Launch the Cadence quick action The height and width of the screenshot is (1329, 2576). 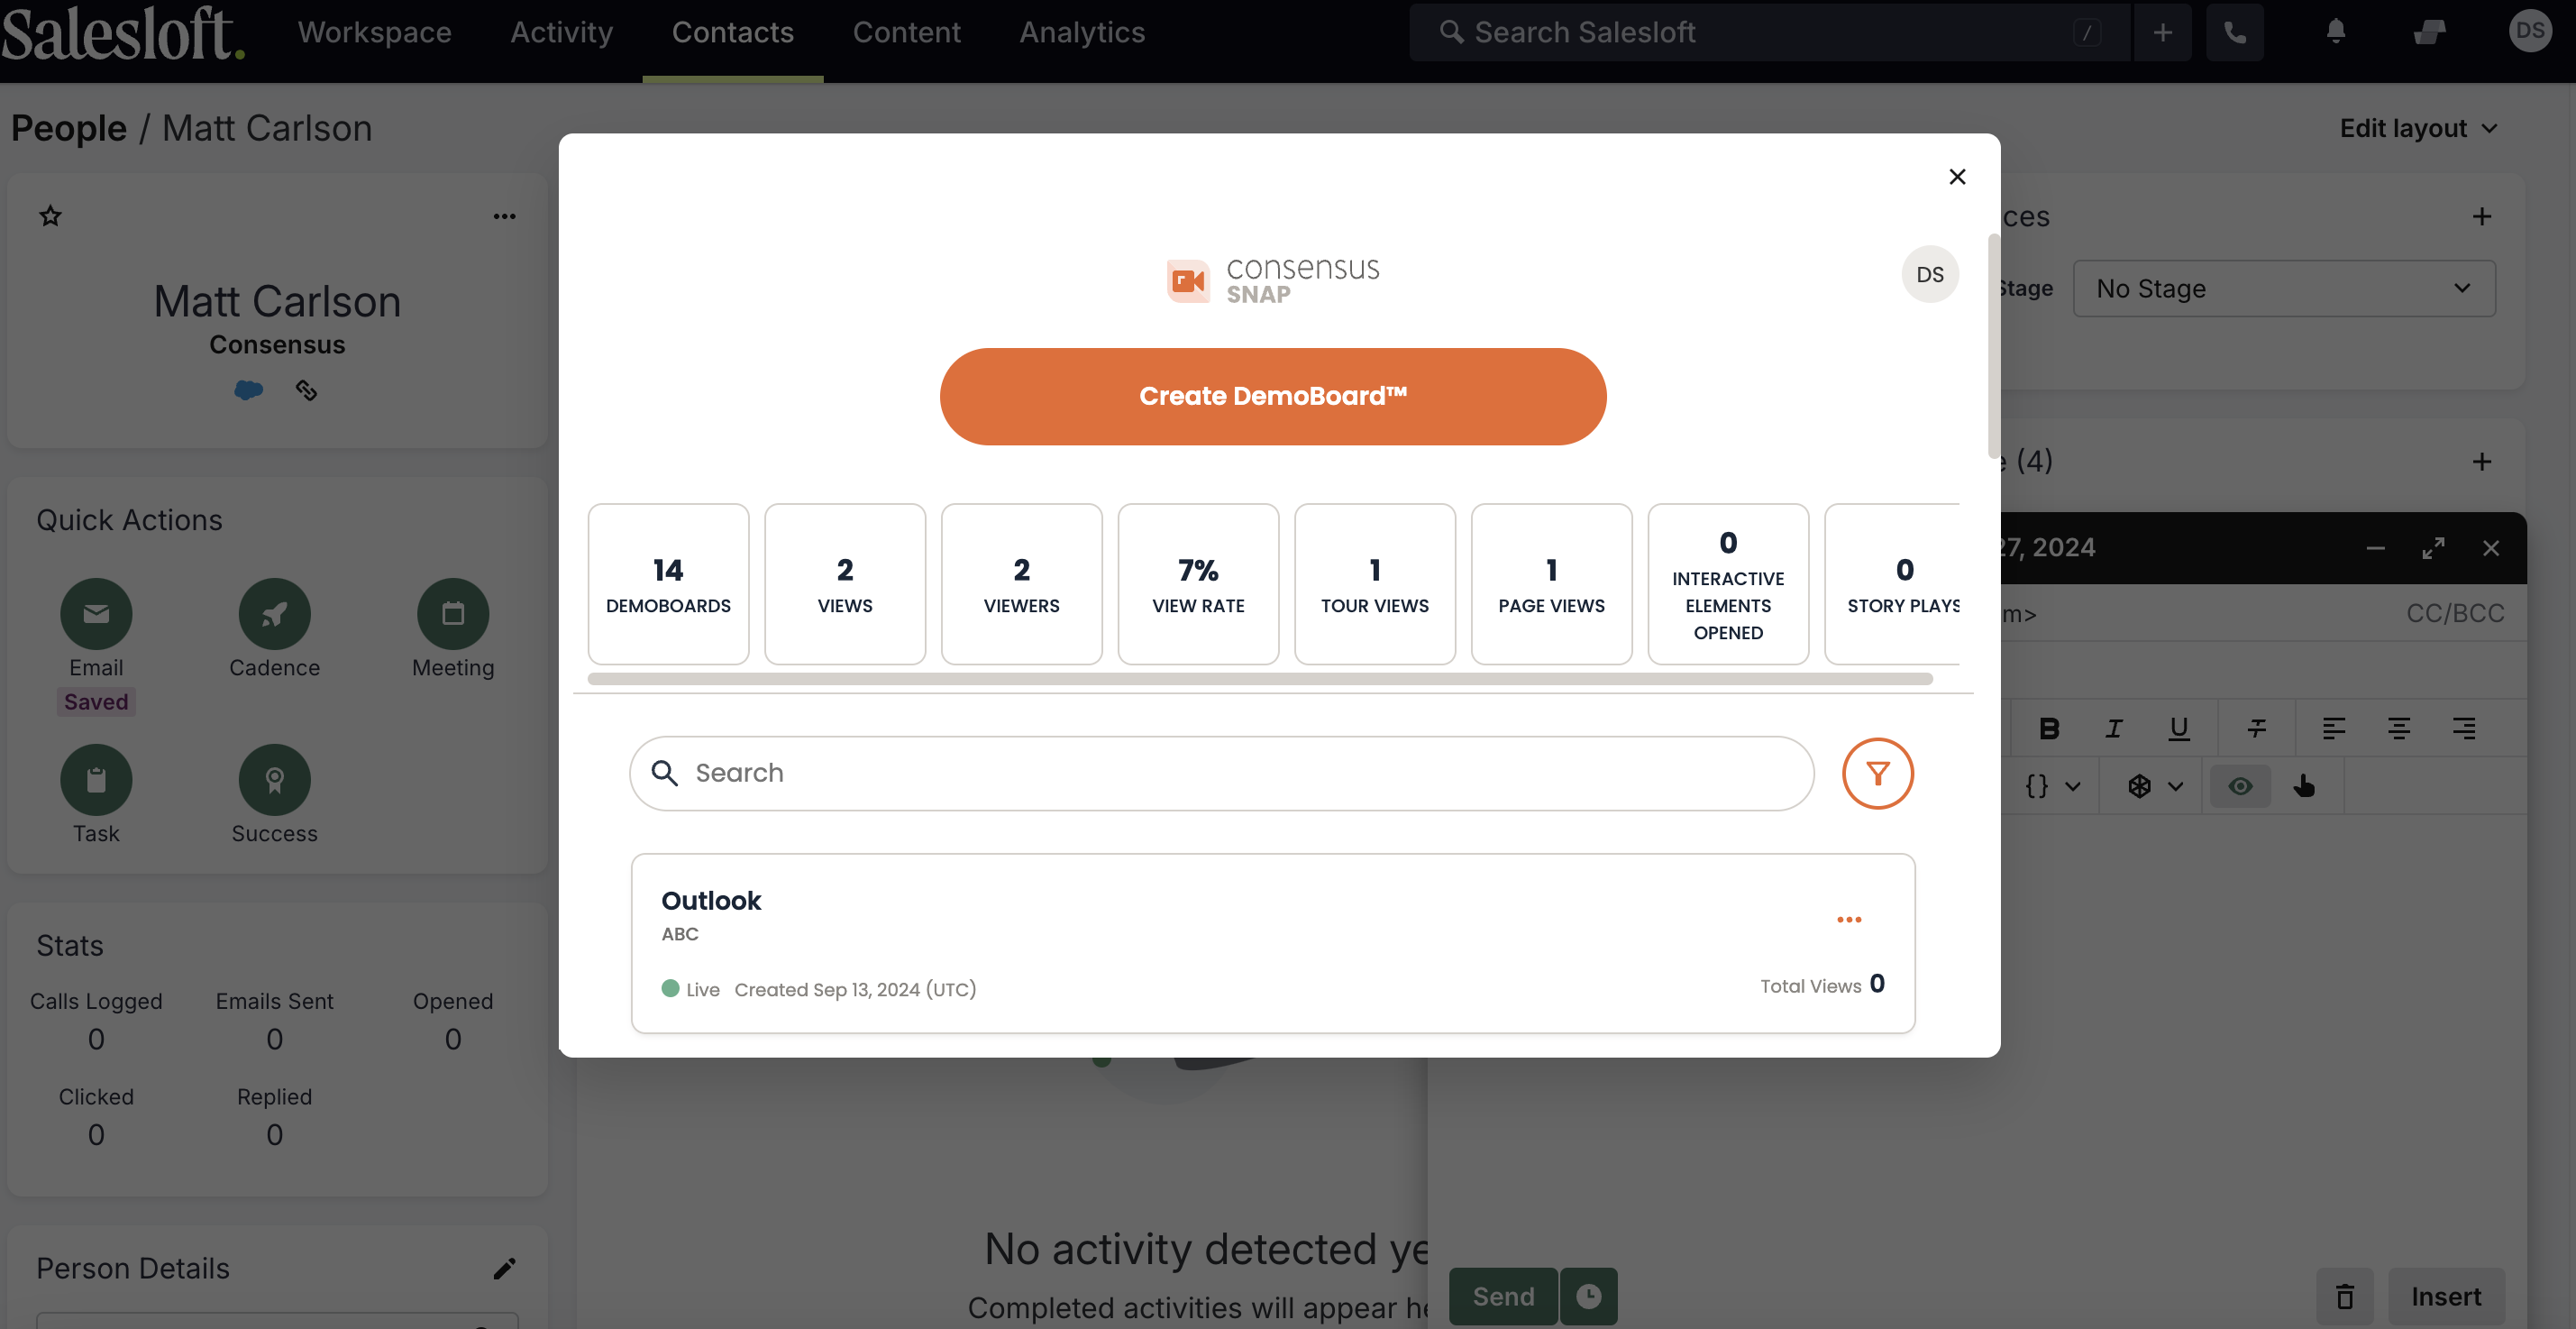pyautogui.click(x=274, y=614)
